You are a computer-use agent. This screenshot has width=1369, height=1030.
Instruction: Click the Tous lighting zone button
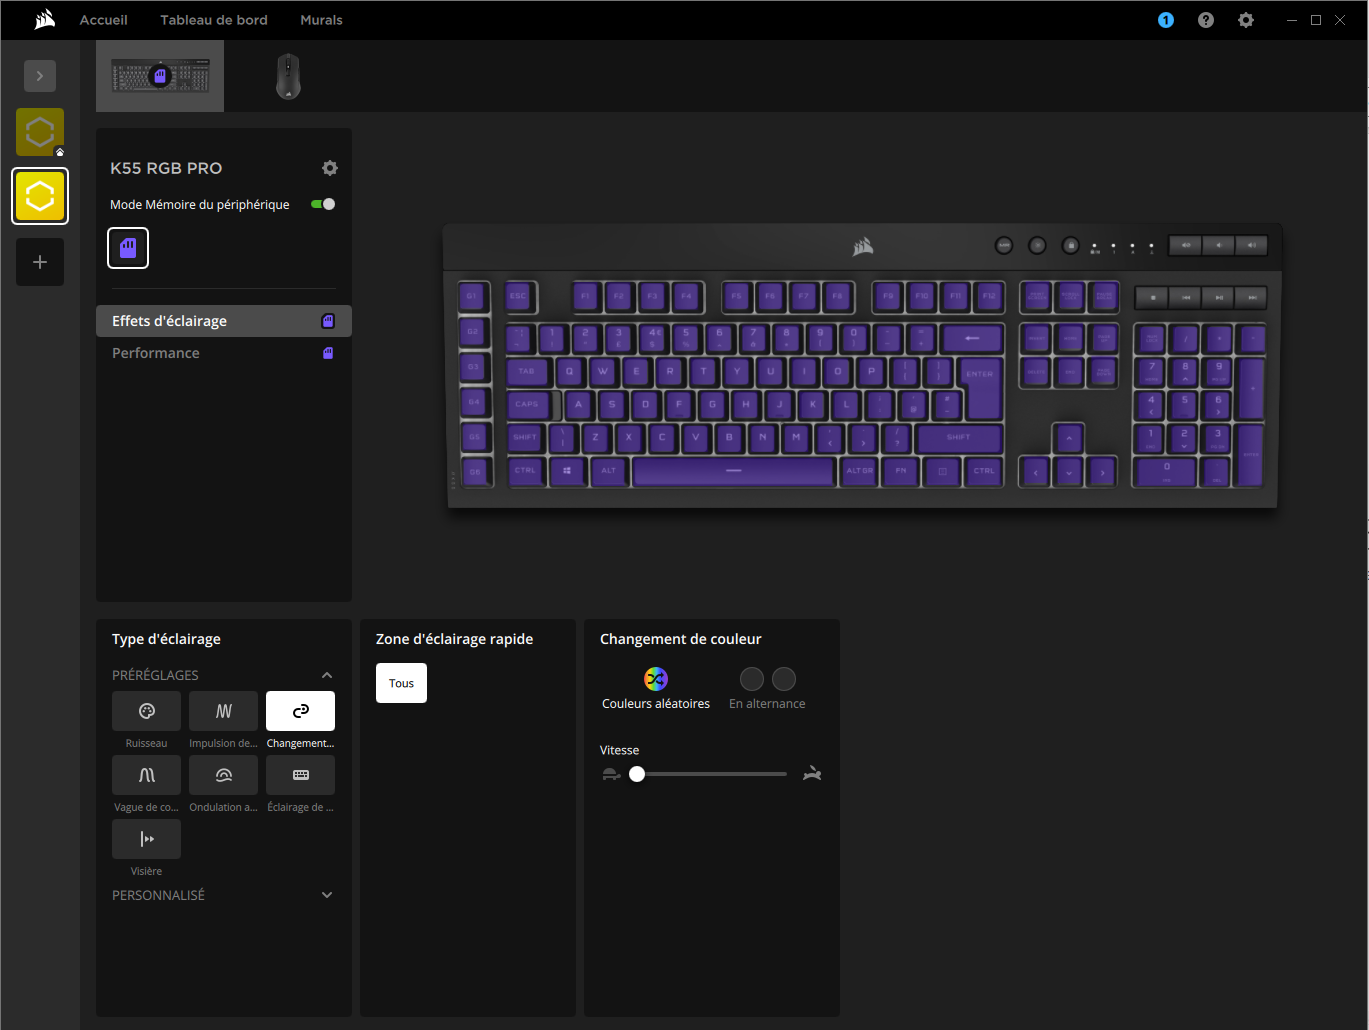coord(401,682)
